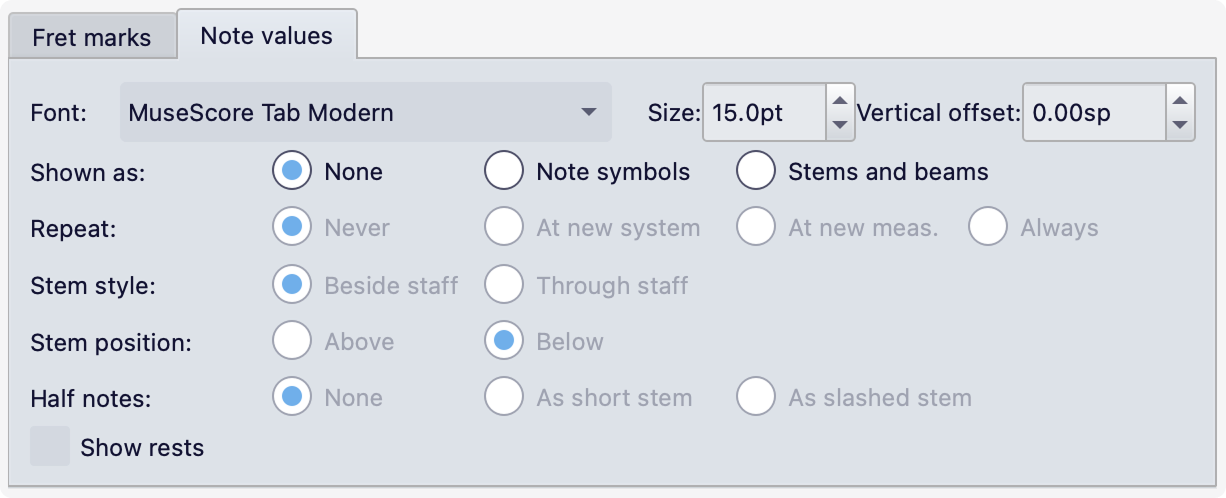Image resolution: width=1226 pixels, height=498 pixels.
Task: Set Repeat to At new system
Action: click(x=504, y=228)
